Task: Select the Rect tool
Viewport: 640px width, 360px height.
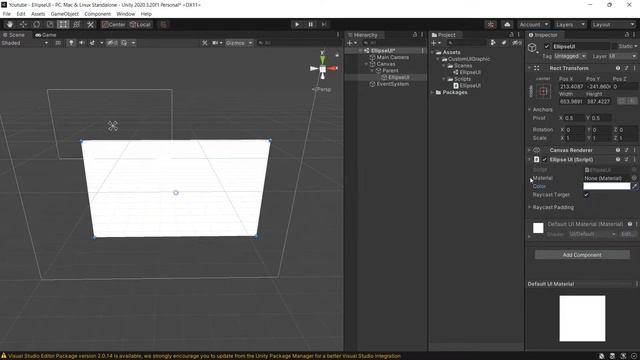Action: point(63,24)
